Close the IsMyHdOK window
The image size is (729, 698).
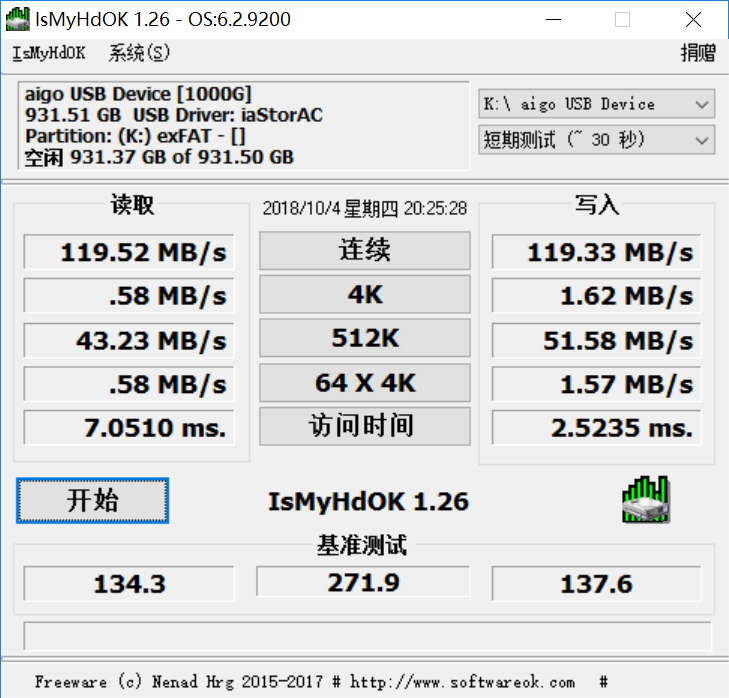(692, 19)
